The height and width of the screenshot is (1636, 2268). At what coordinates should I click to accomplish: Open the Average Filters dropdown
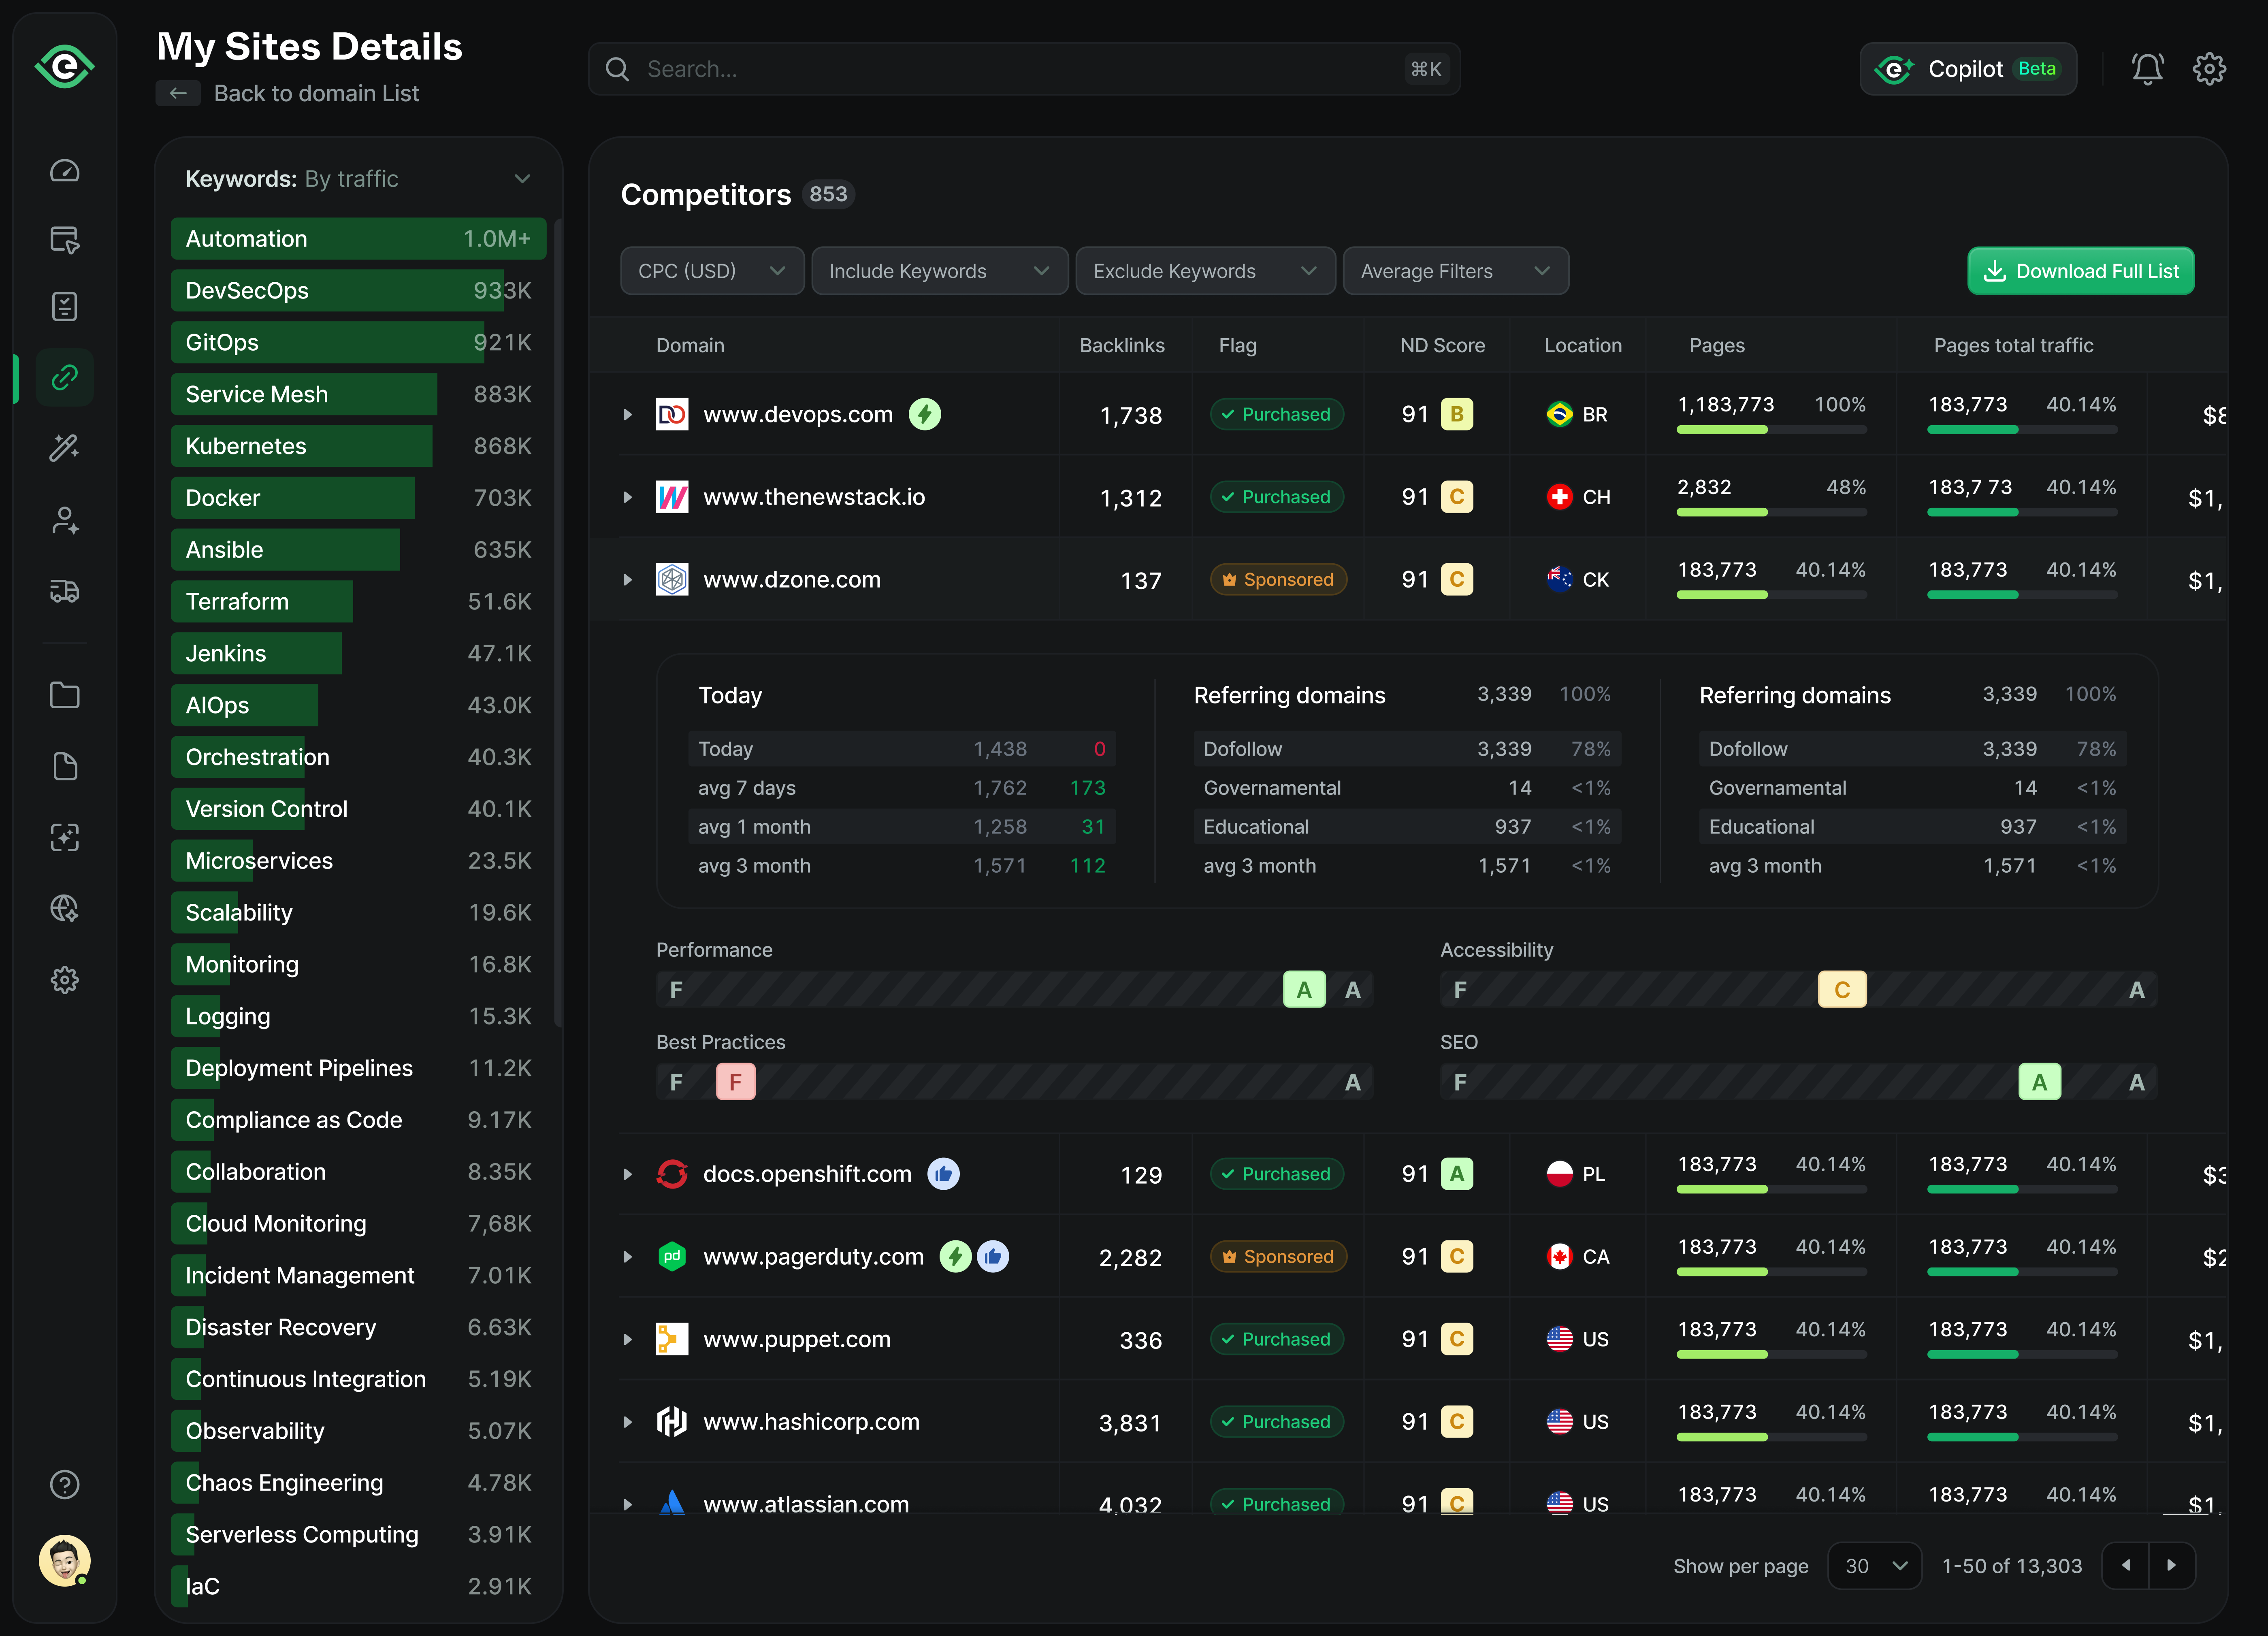pyautogui.click(x=1455, y=270)
